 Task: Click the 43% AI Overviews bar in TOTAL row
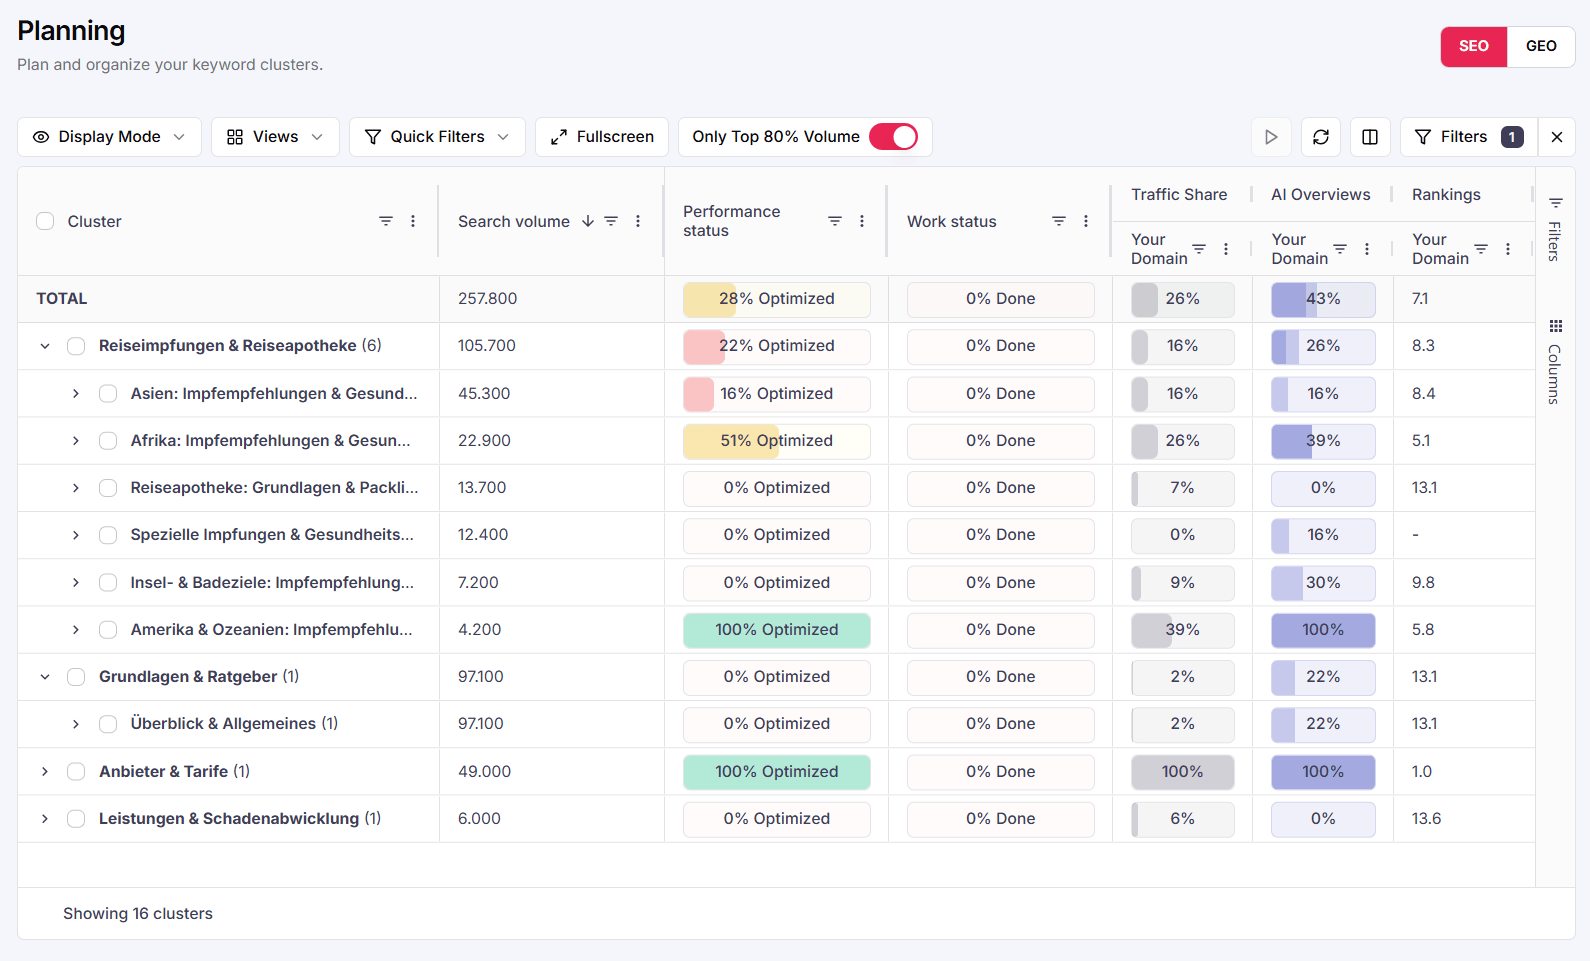(x=1323, y=299)
